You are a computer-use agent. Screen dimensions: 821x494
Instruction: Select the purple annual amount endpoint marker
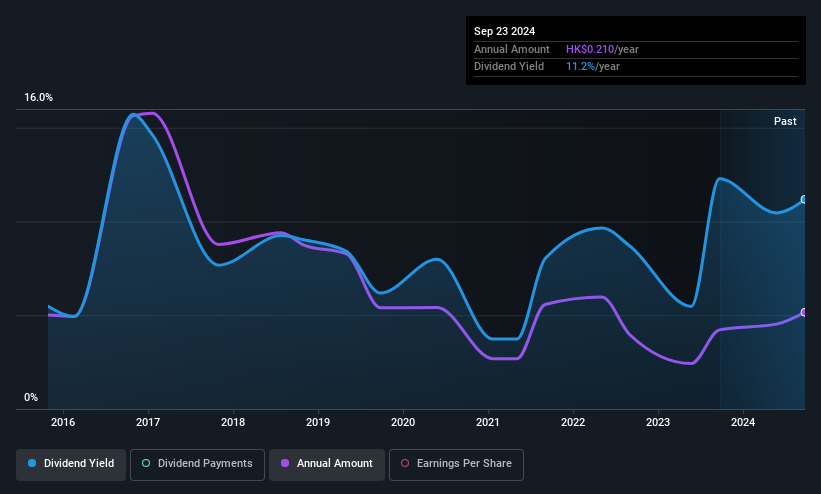pyautogui.click(x=804, y=312)
